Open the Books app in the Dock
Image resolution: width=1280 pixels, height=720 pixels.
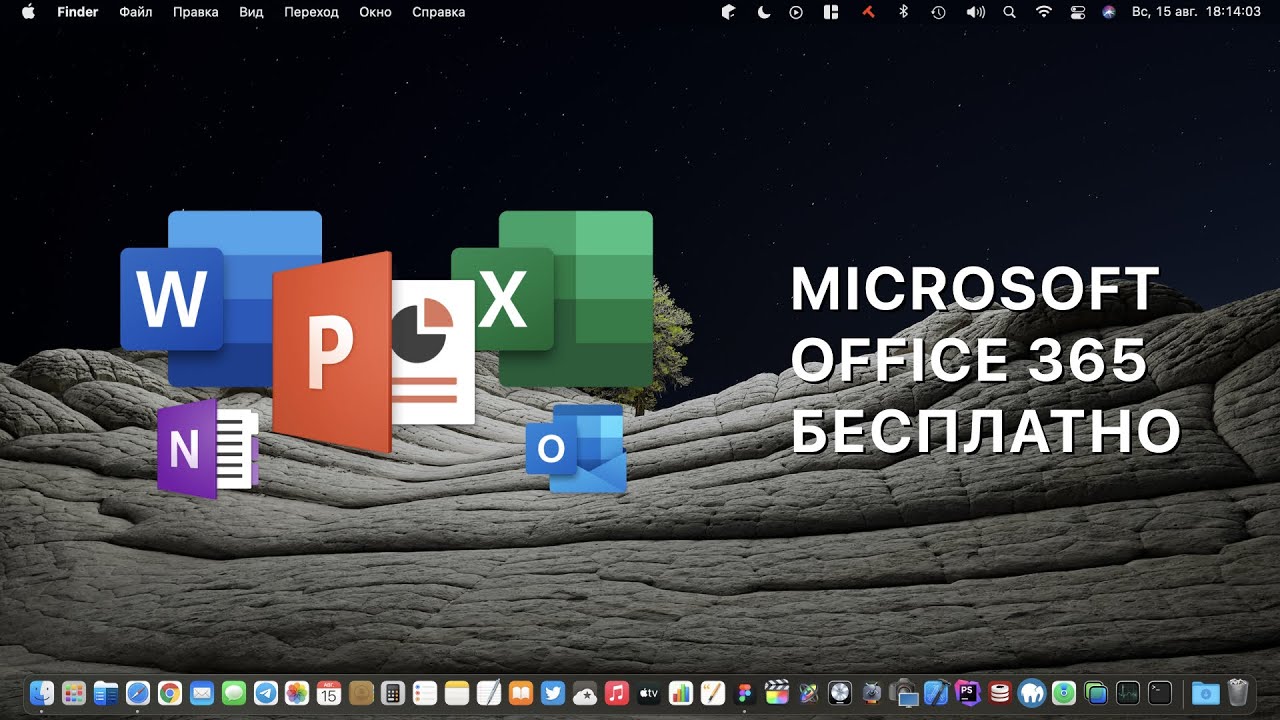(x=520, y=692)
